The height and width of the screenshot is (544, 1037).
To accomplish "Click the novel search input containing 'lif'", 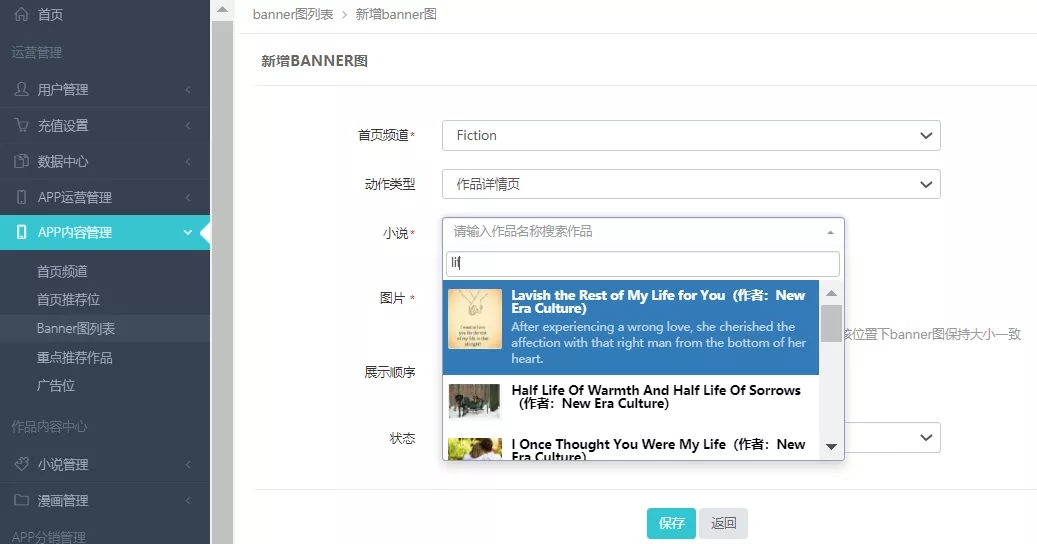I will tap(643, 264).
